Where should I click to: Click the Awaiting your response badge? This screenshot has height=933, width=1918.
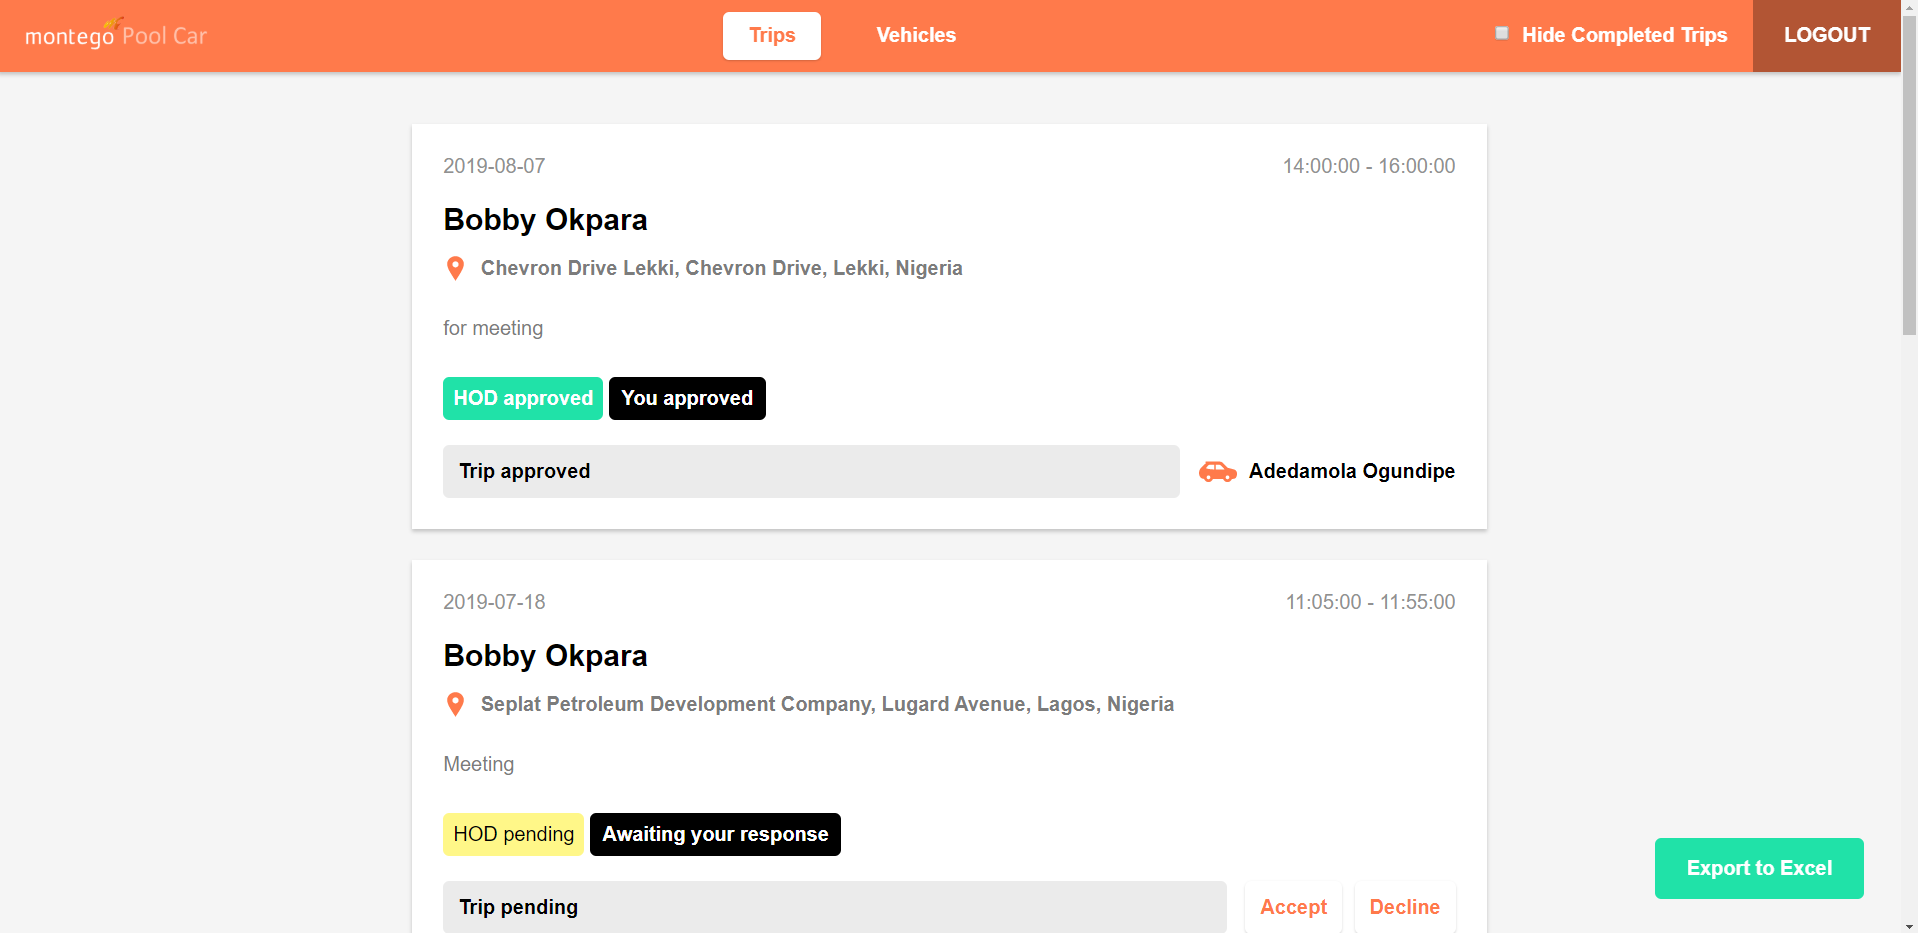click(715, 834)
